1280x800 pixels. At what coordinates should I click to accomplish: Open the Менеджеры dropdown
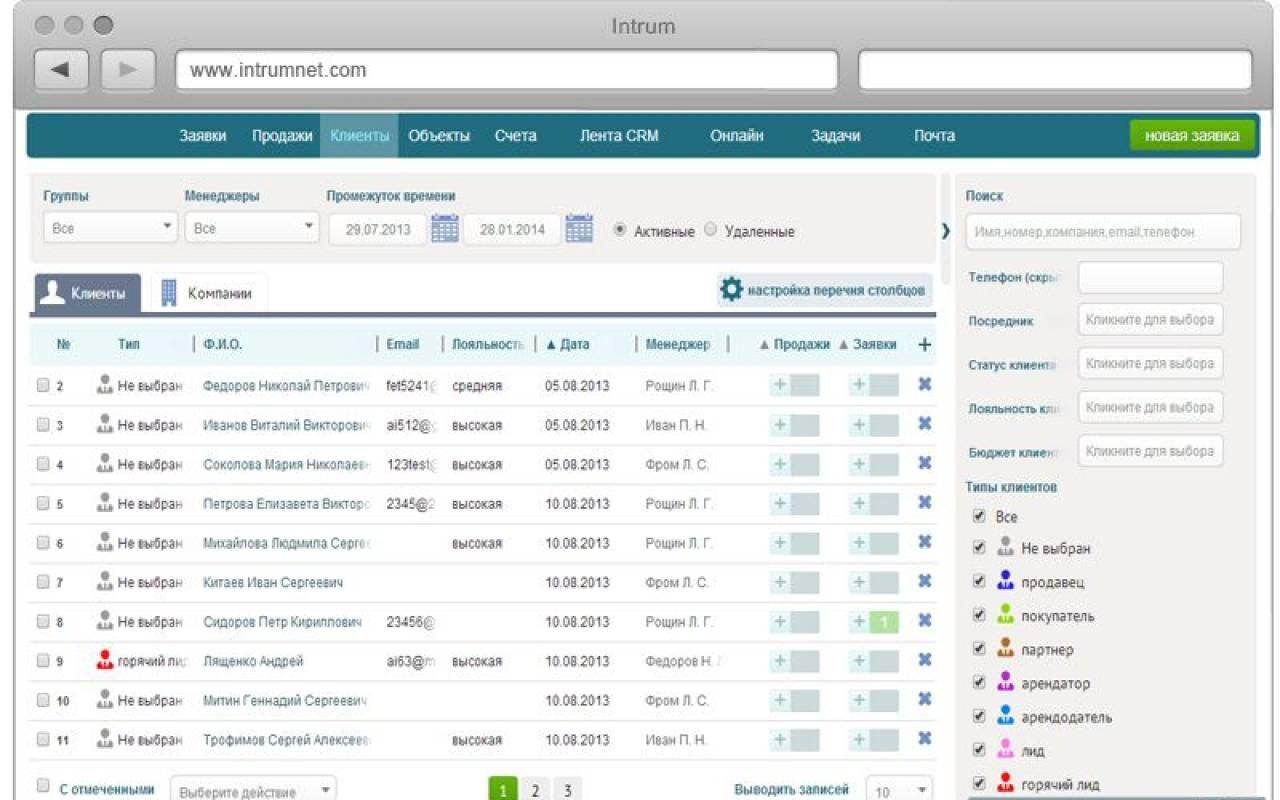point(252,228)
